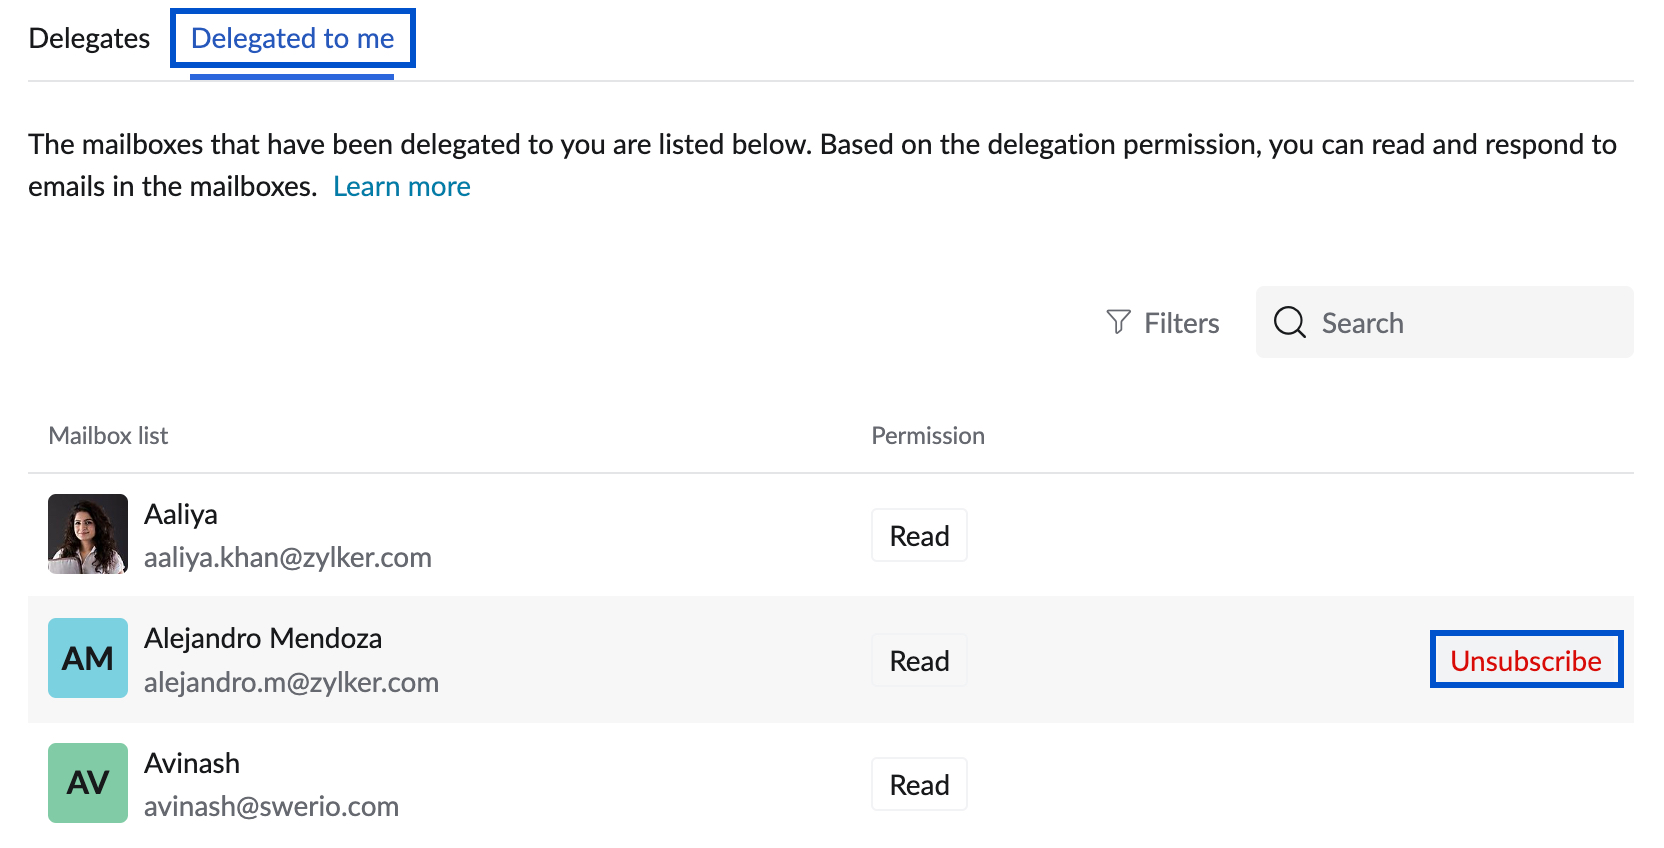This screenshot has height=848, width=1664.
Task: Click the Mailbox list column header
Action: (x=108, y=436)
